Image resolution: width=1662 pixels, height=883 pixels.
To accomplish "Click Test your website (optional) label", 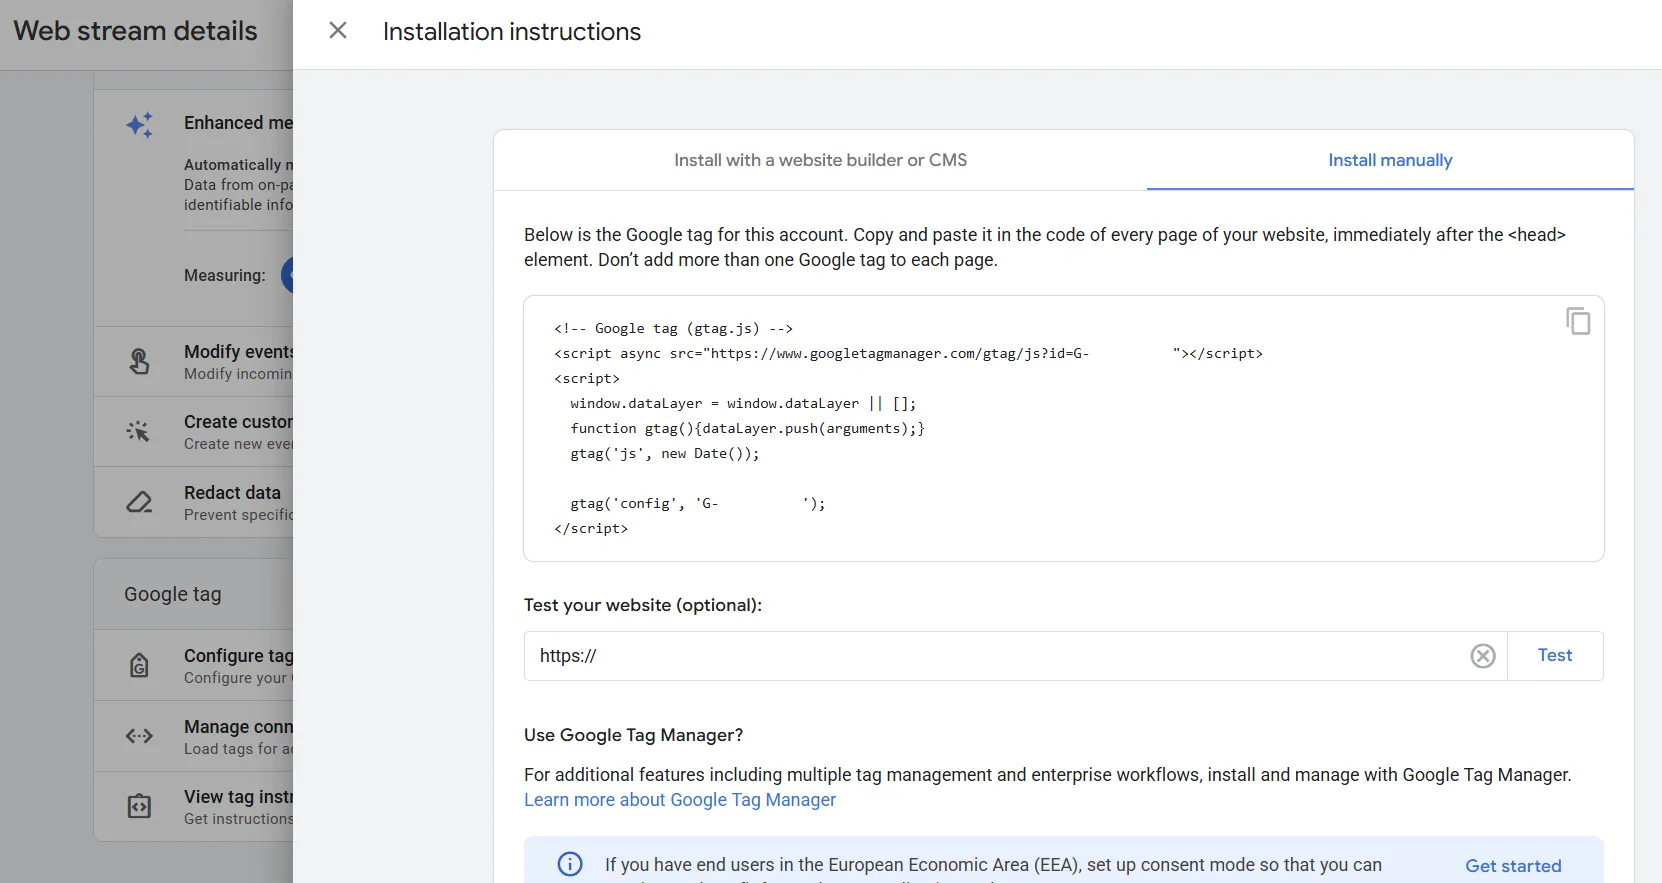I will 643,605.
